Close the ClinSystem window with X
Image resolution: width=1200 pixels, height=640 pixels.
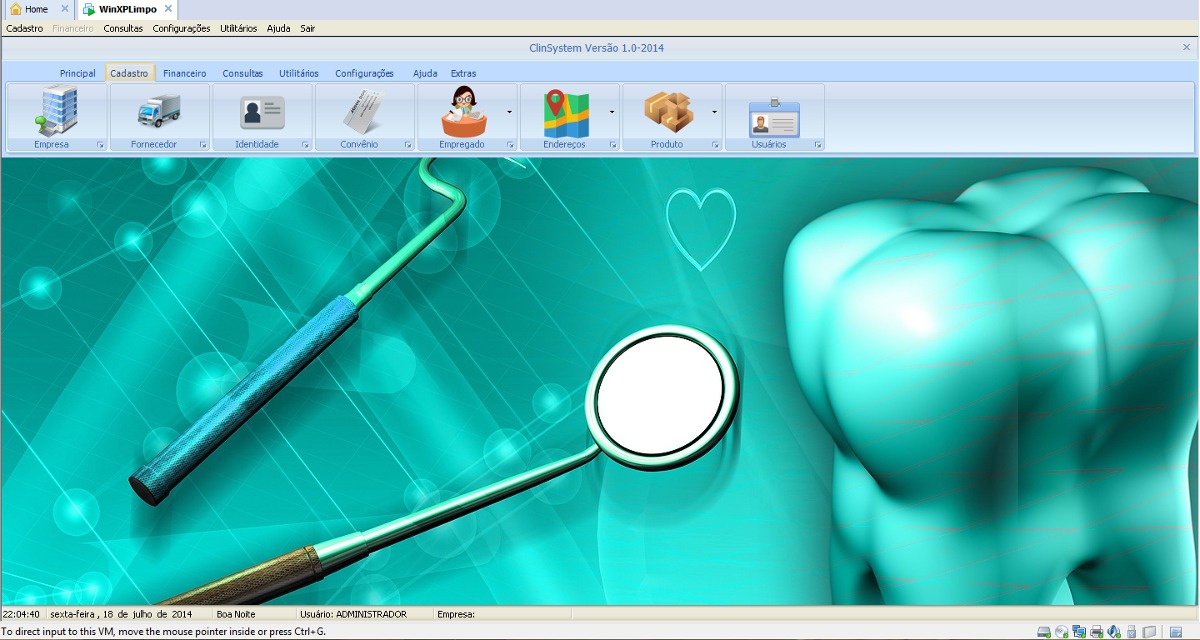pyautogui.click(x=1186, y=47)
